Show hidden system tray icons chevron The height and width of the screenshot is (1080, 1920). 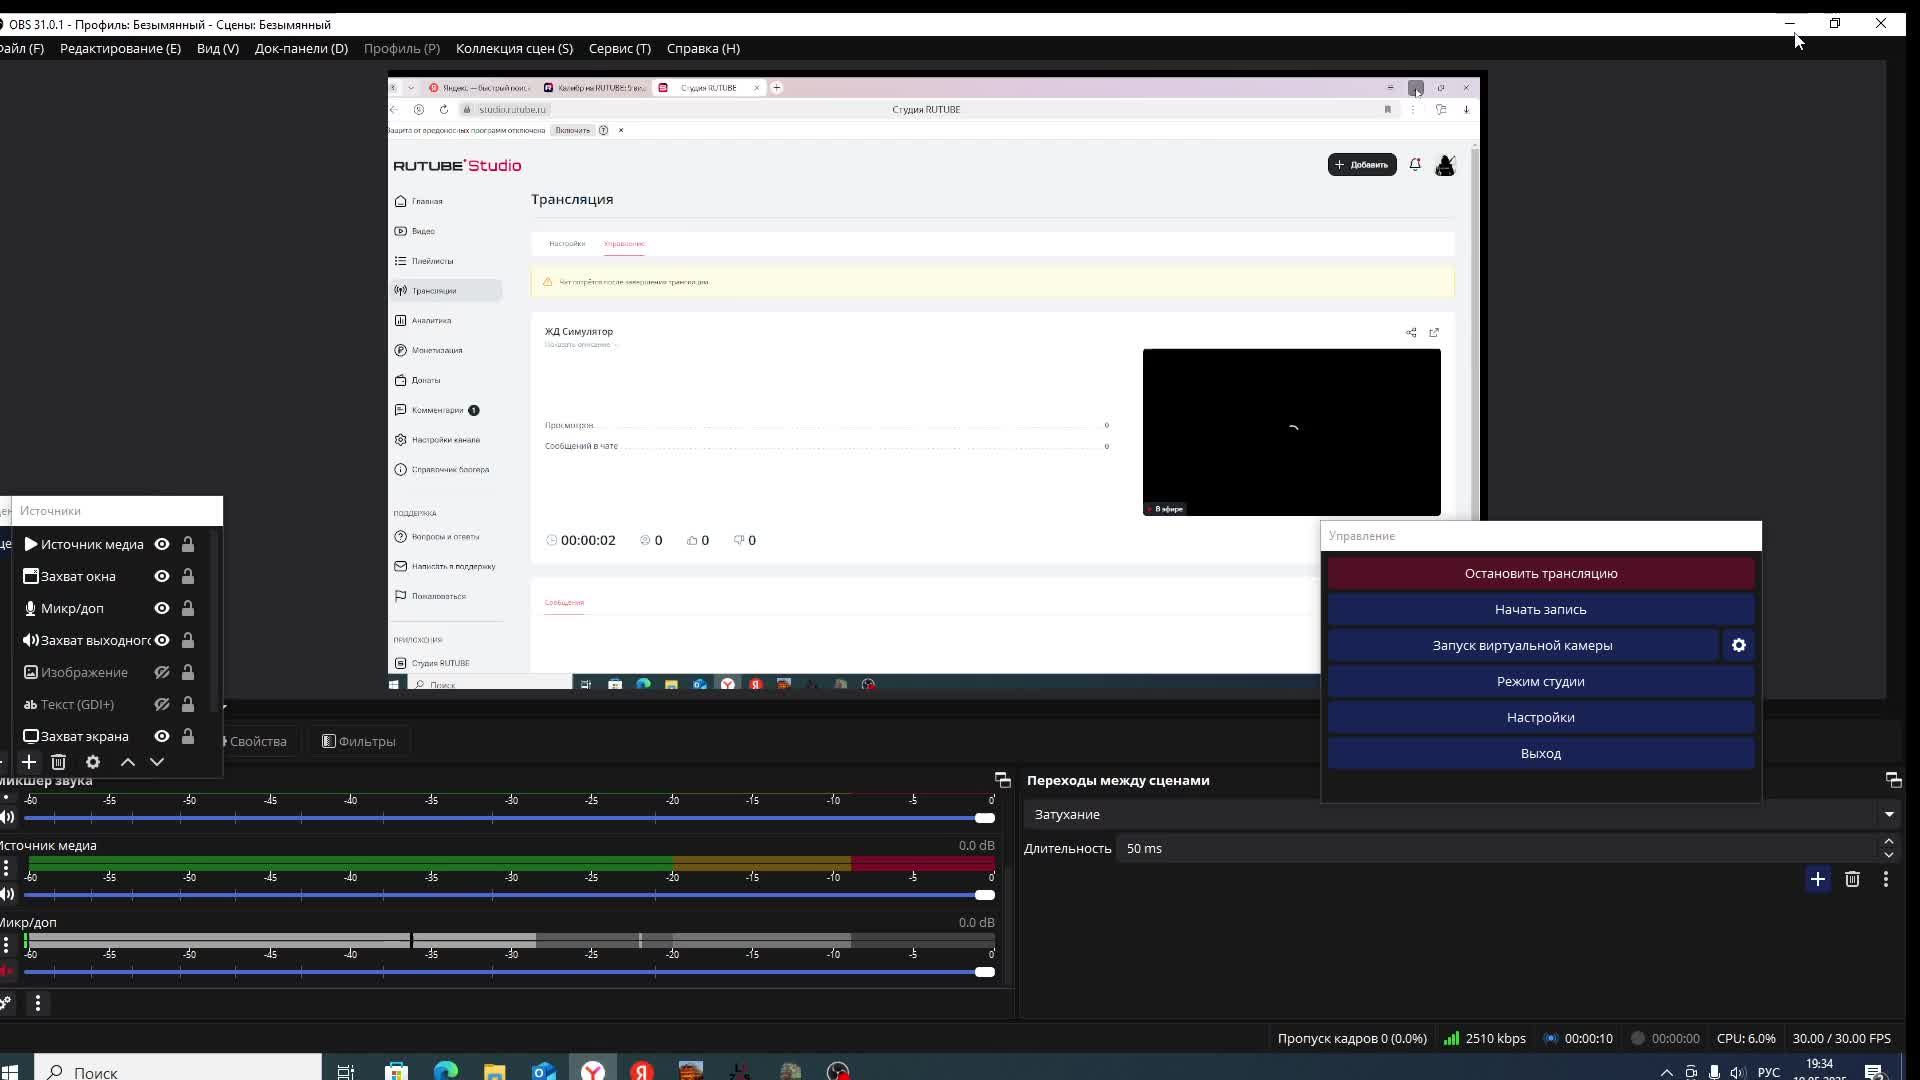pos(1666,1072)
